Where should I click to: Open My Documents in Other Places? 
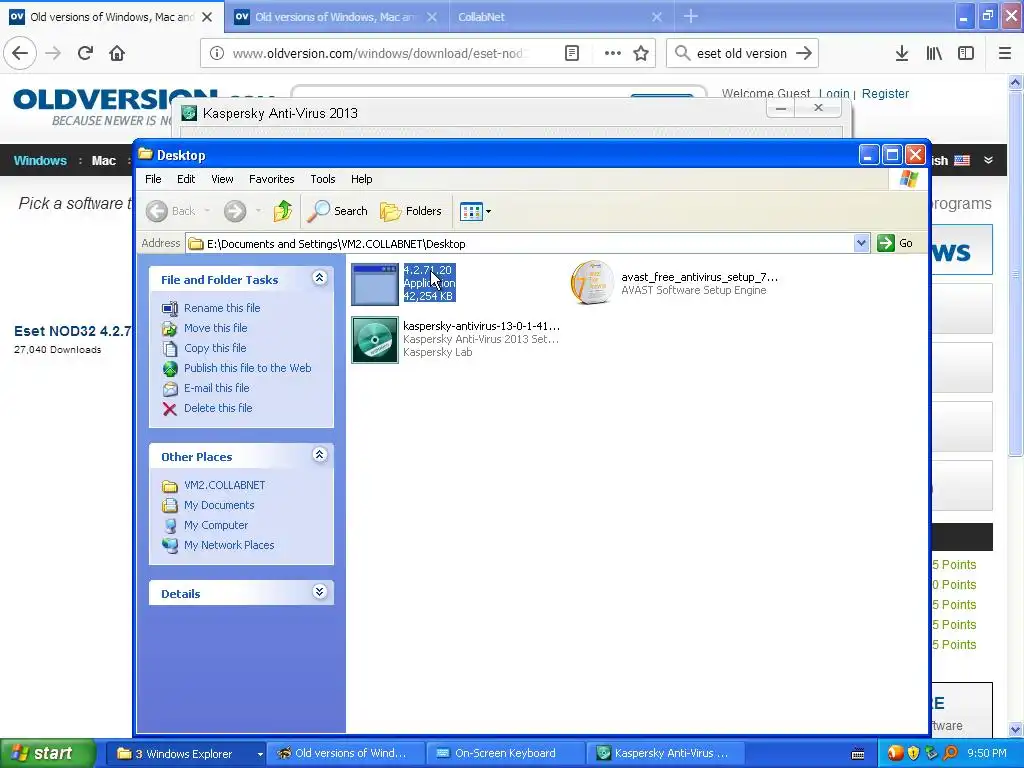[219, 505]
